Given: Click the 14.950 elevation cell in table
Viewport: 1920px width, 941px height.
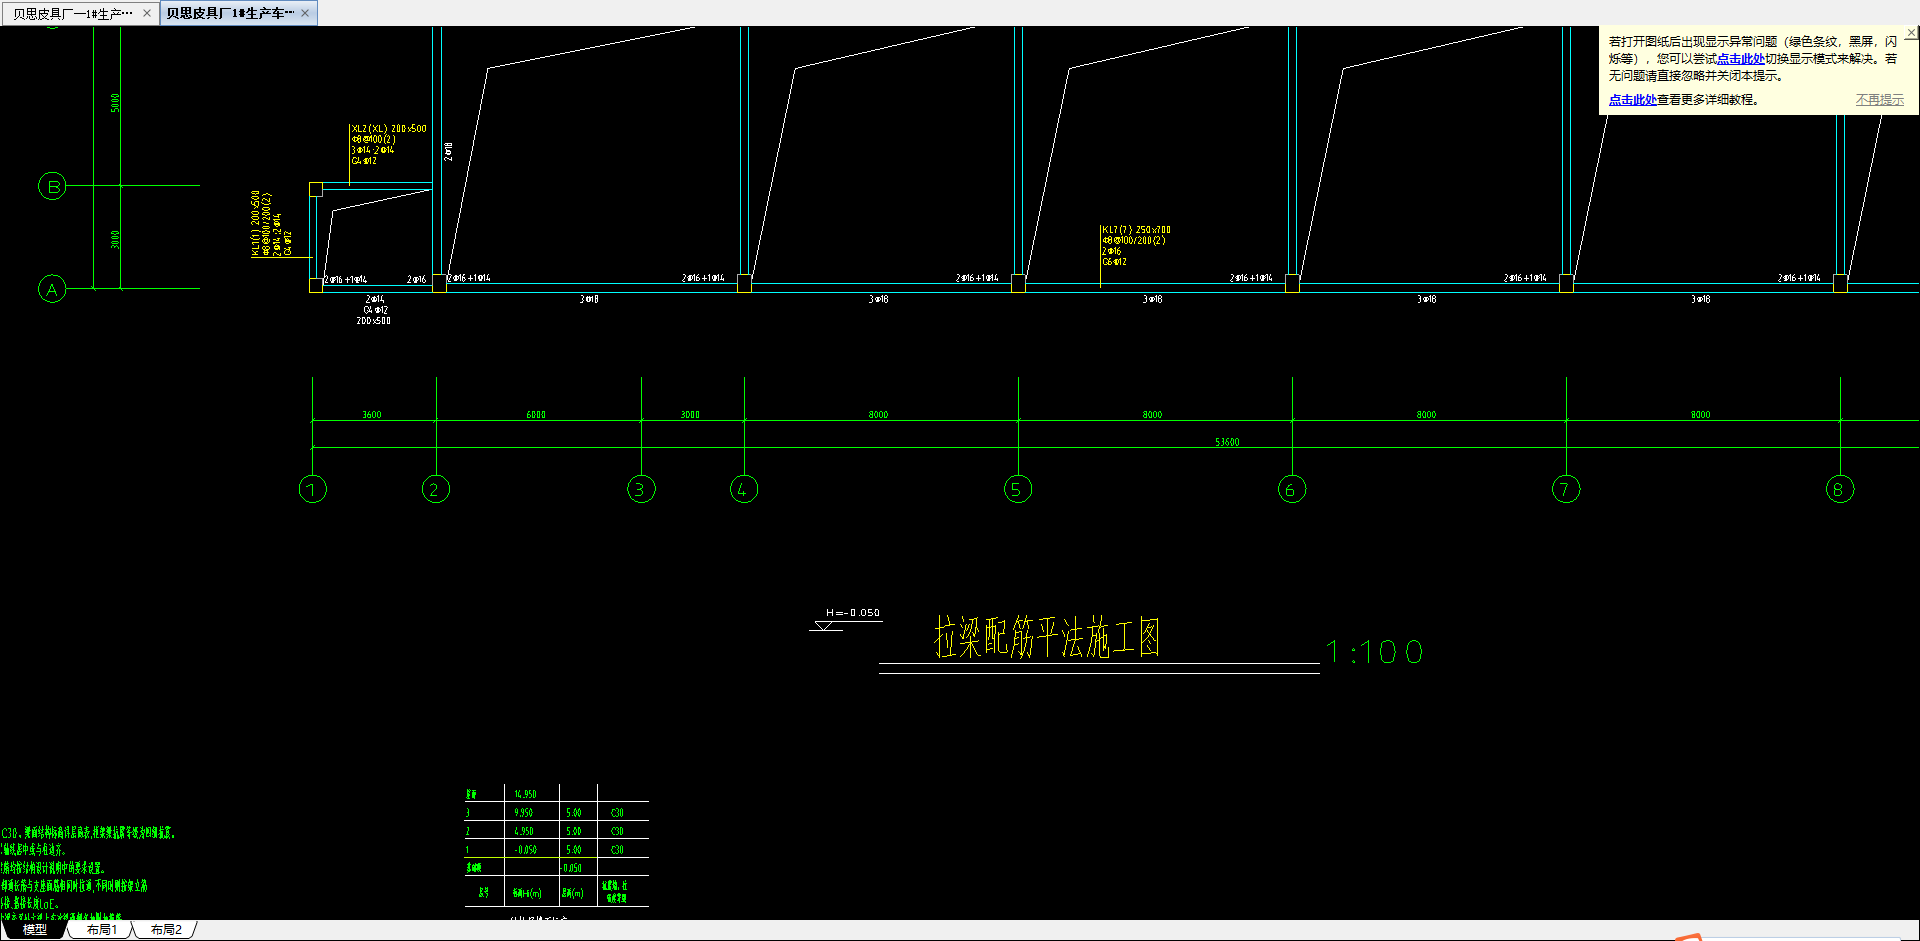Looking at the screenshot, I should click(x=525, y=794).
